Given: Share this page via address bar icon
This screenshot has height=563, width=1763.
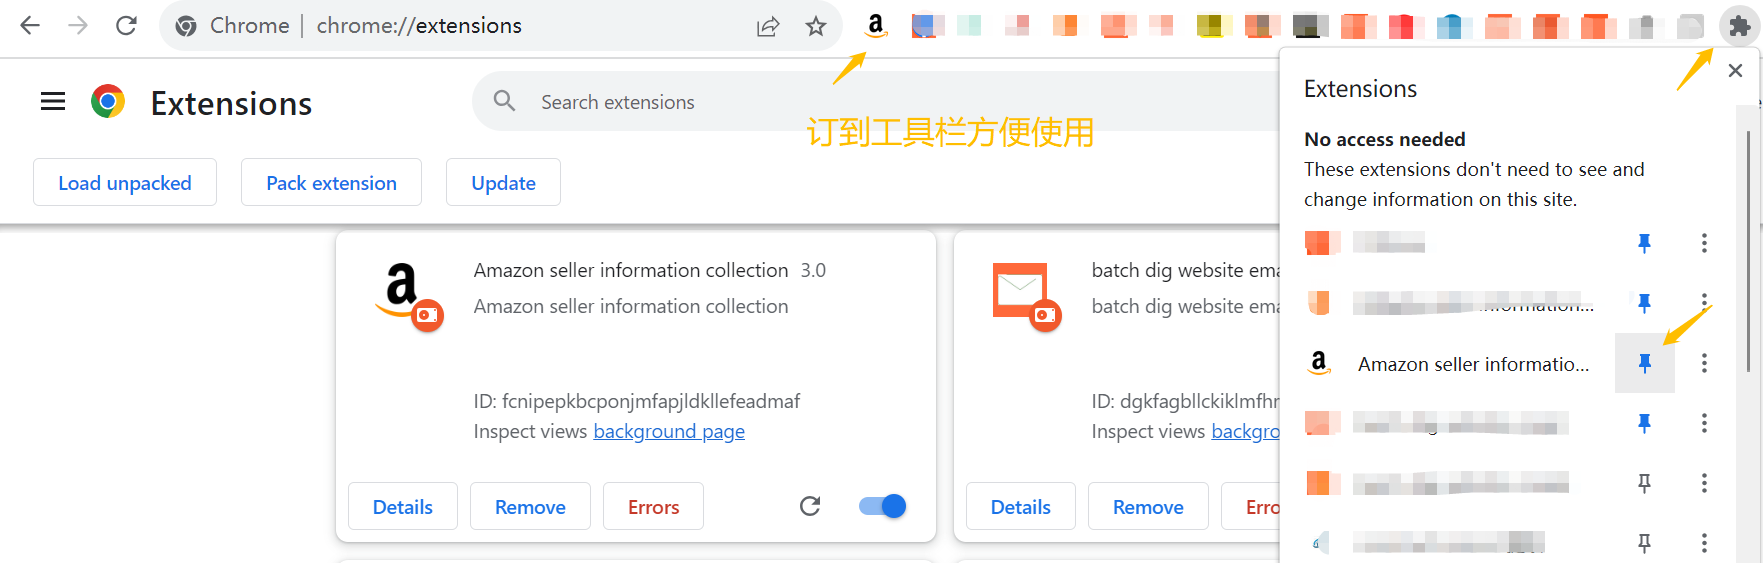Looking at the screenshot, I should [768, 26].
